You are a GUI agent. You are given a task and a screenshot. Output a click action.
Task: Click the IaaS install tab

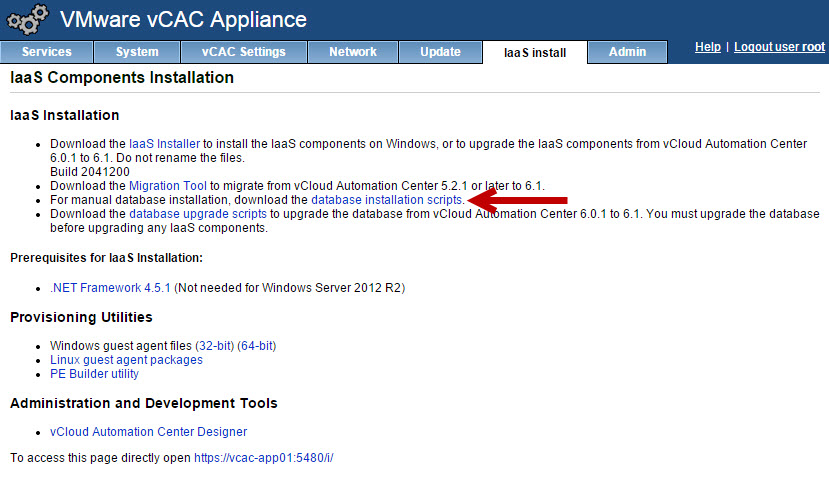coord(535,53)
